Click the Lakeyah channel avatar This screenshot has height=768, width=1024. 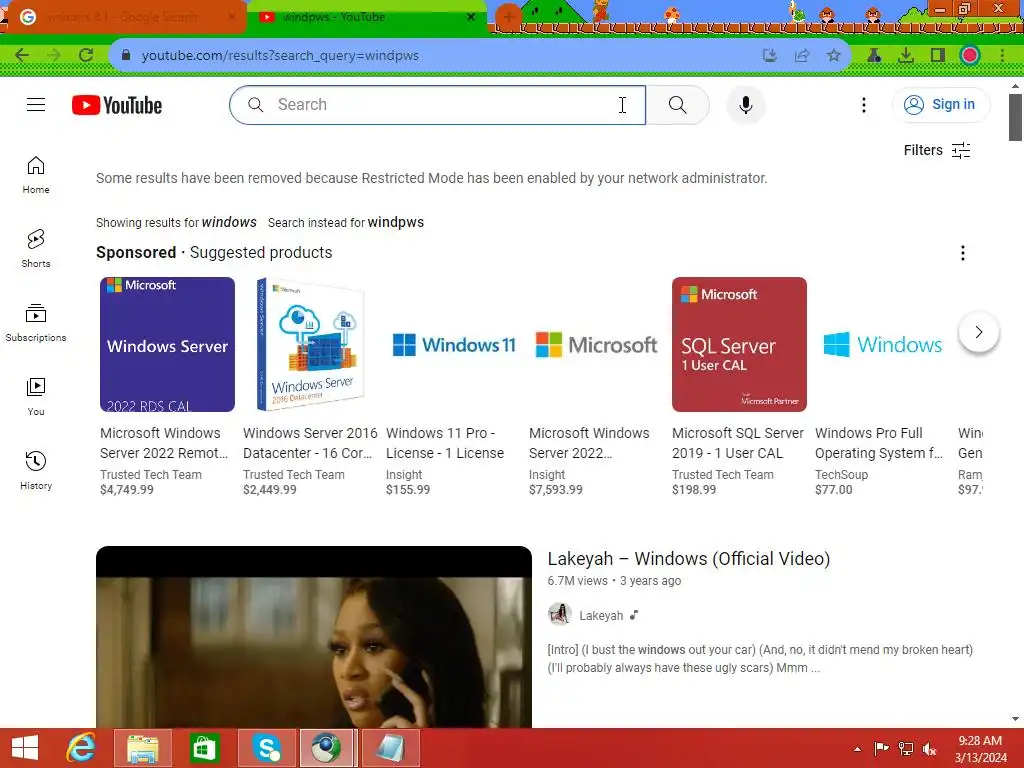[x=560, y=615]
